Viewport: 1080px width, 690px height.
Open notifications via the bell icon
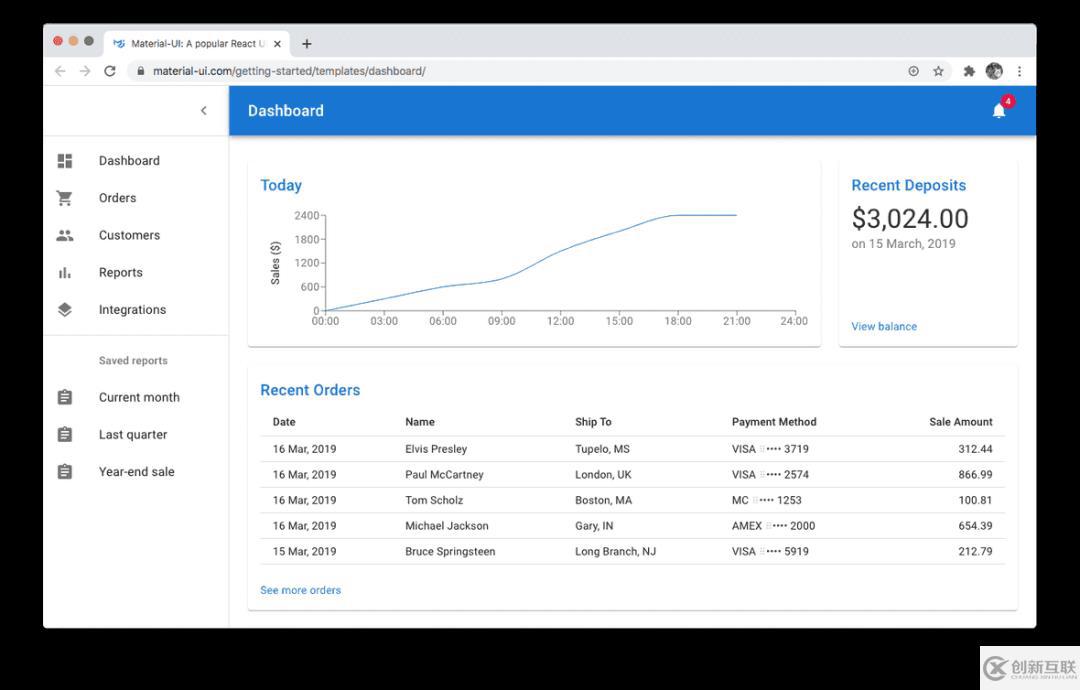[999, 111]
